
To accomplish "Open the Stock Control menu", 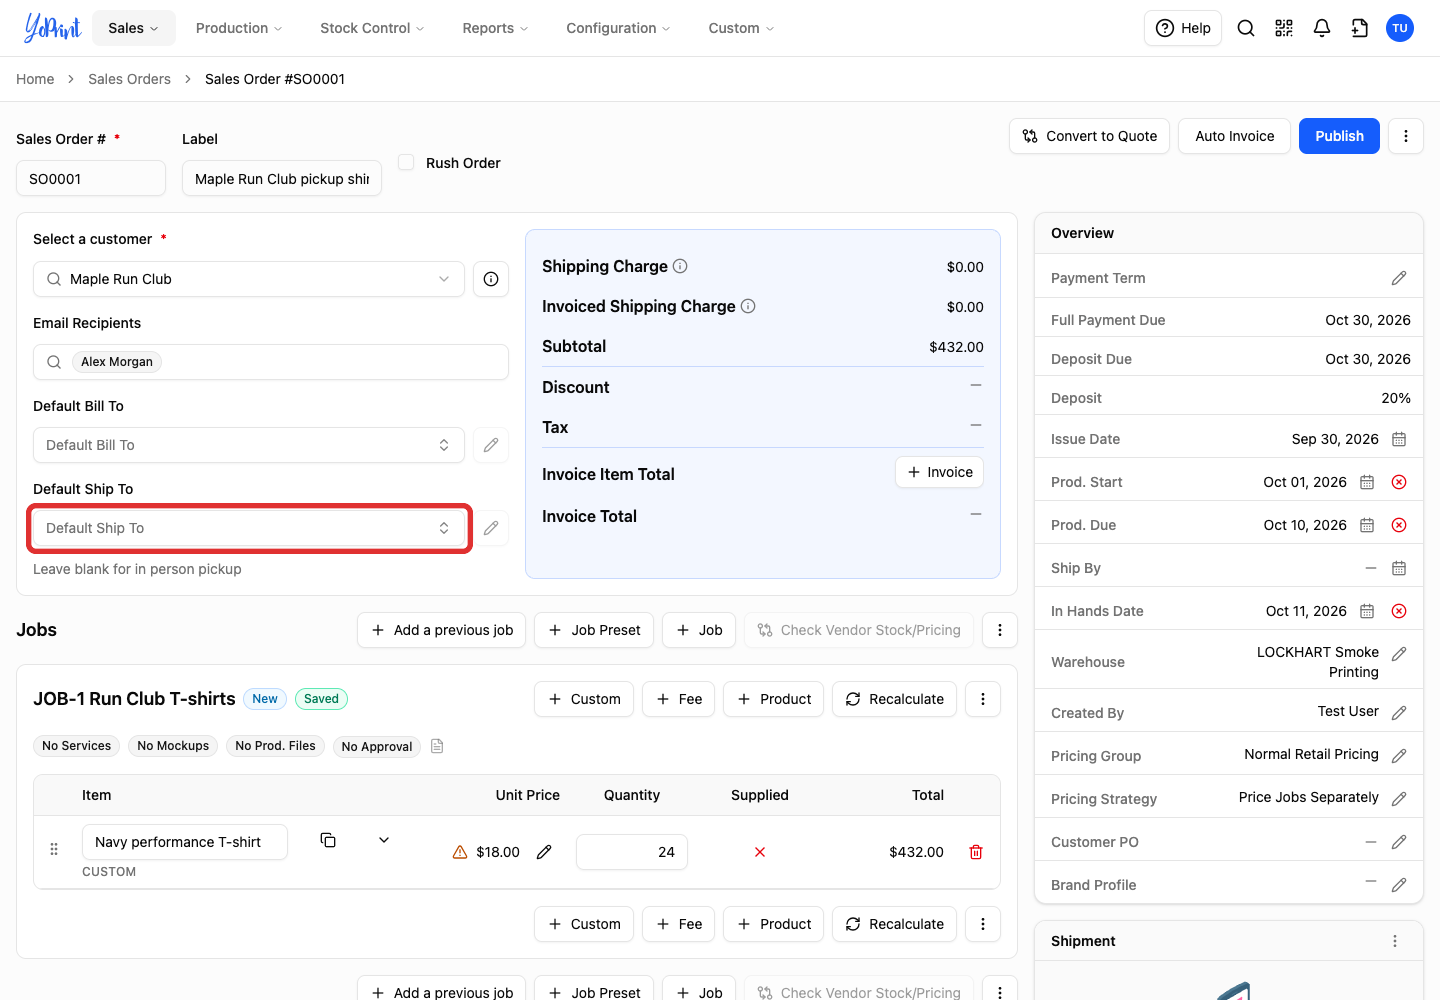I will pyautogui.click(x=372, y=28).
